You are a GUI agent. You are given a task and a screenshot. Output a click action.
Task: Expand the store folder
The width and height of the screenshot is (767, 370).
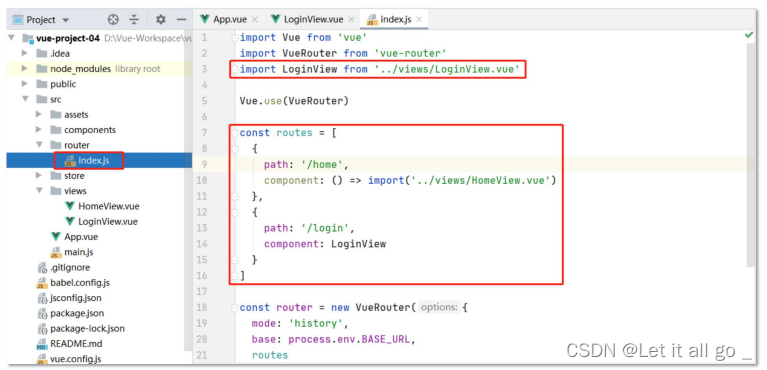tap(39, 176)
